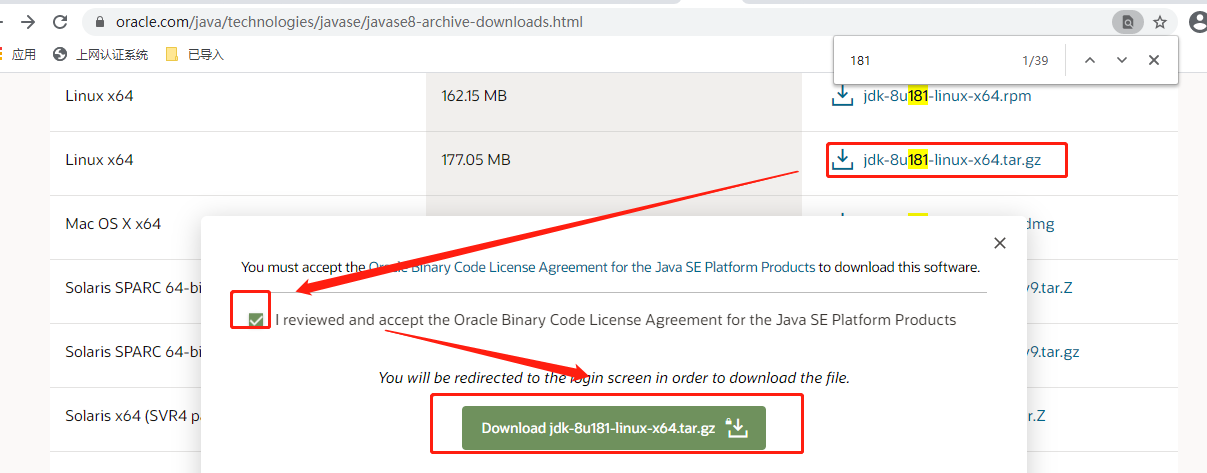Go to next find result
Screen dimensions: 1207x473
click(1122, 60)
